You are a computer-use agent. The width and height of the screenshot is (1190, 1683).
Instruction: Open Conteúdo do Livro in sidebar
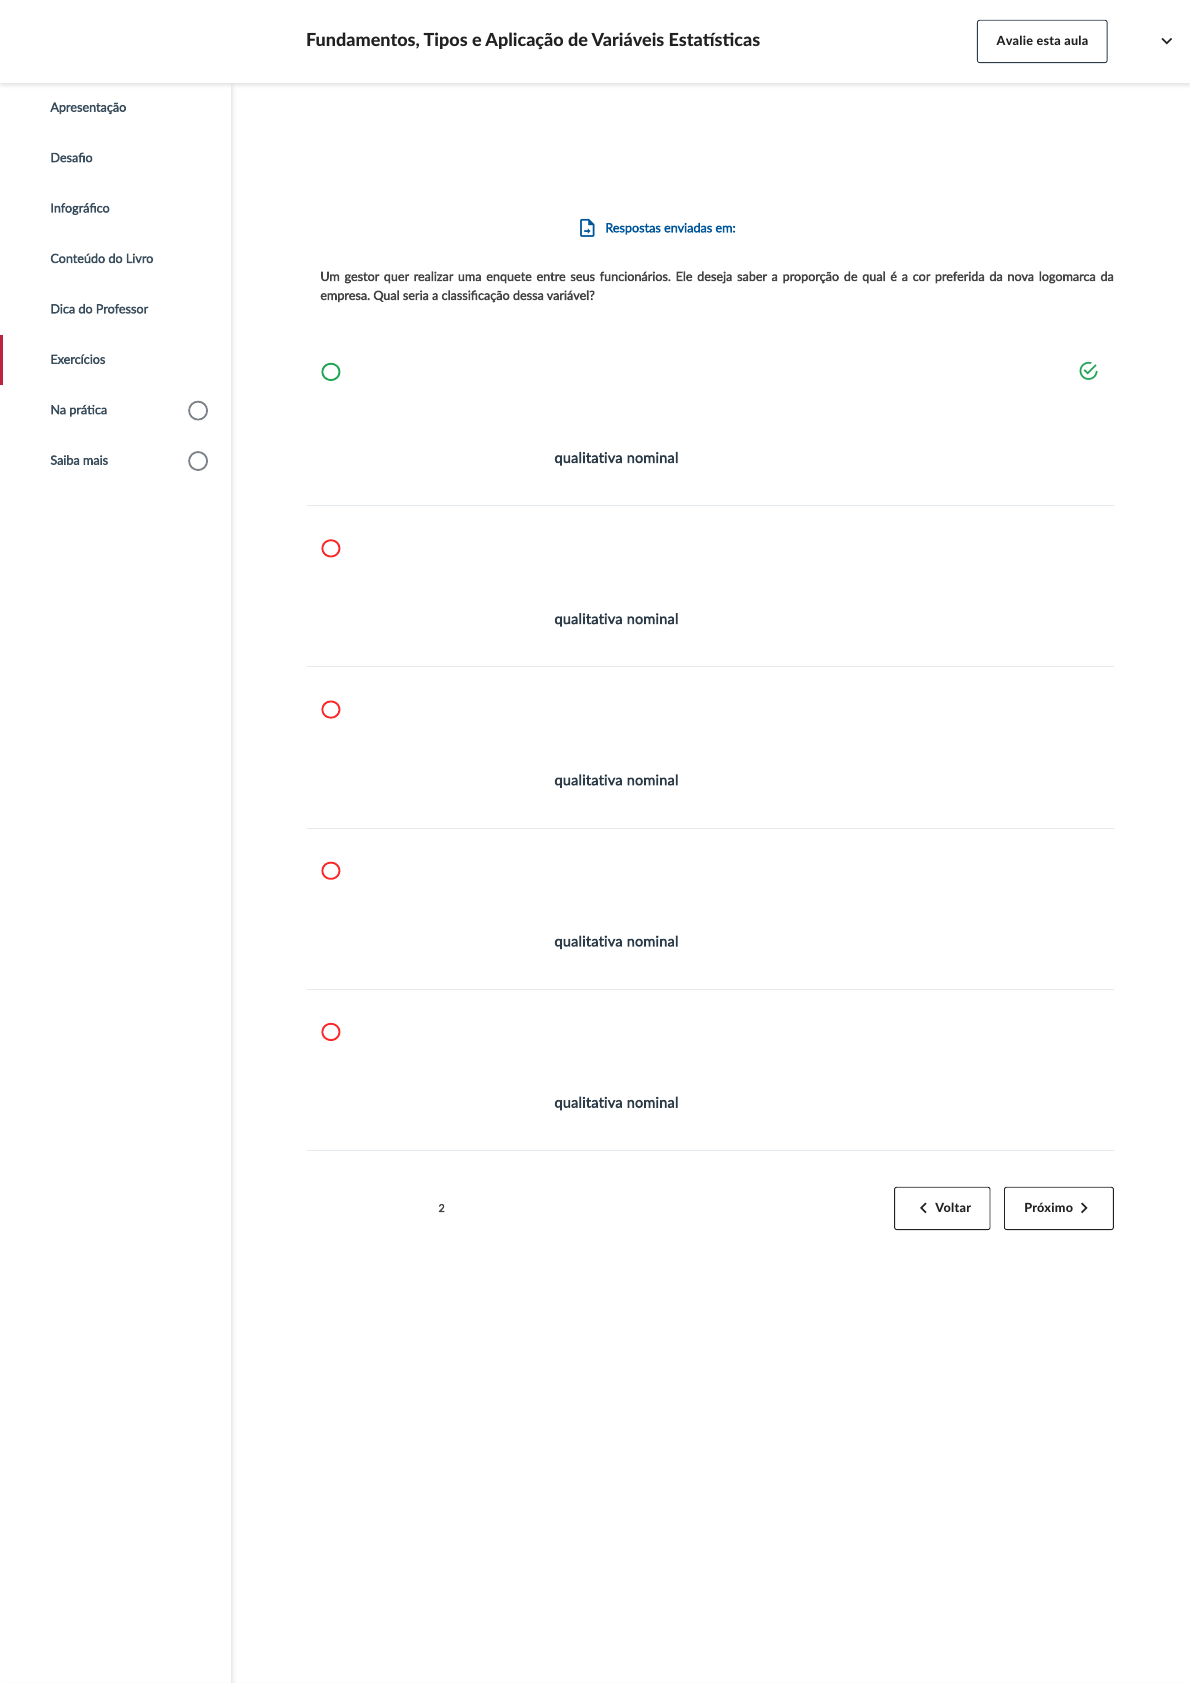[102, 259]
